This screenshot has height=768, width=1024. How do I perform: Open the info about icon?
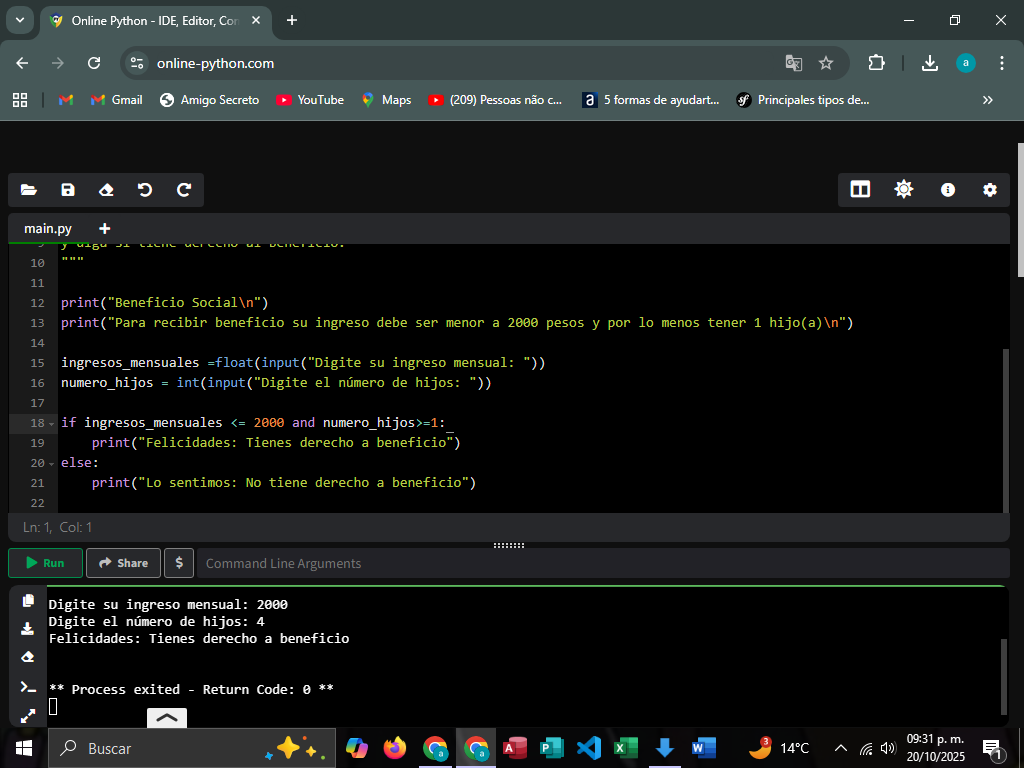[x=948, y=190]
